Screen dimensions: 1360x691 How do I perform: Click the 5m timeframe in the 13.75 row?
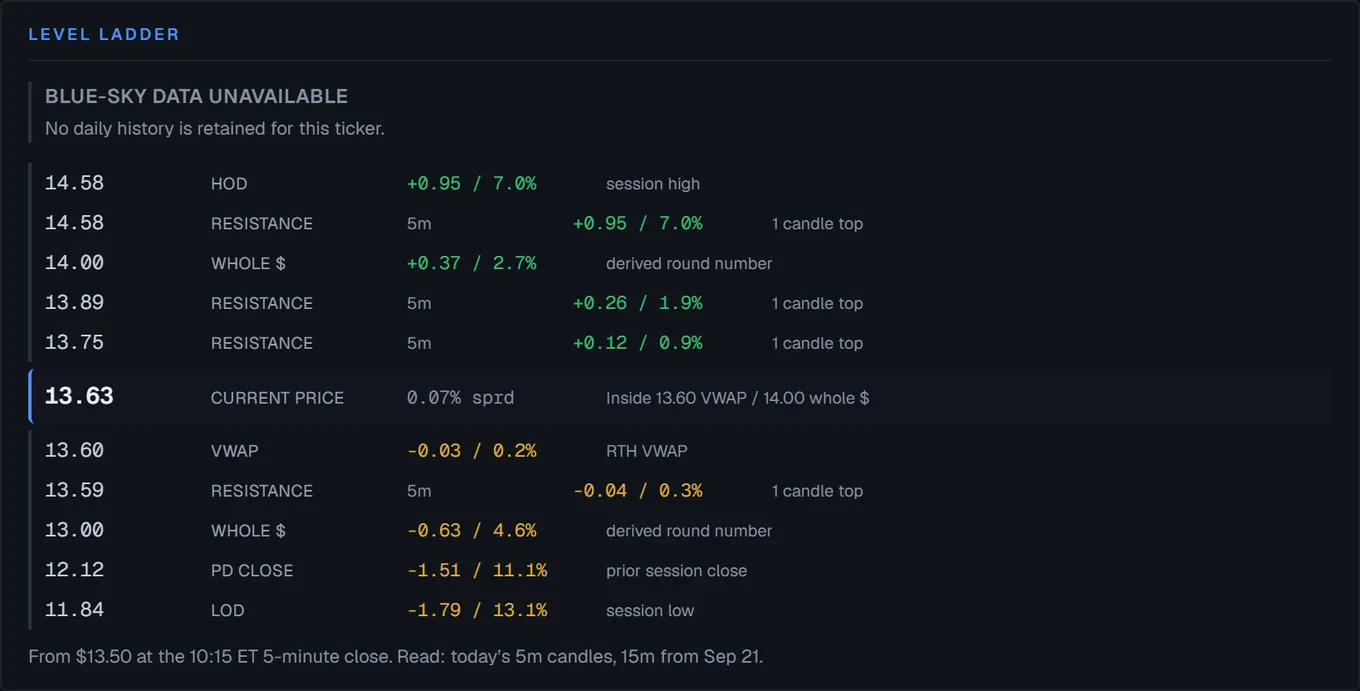[x=419, y=344]
